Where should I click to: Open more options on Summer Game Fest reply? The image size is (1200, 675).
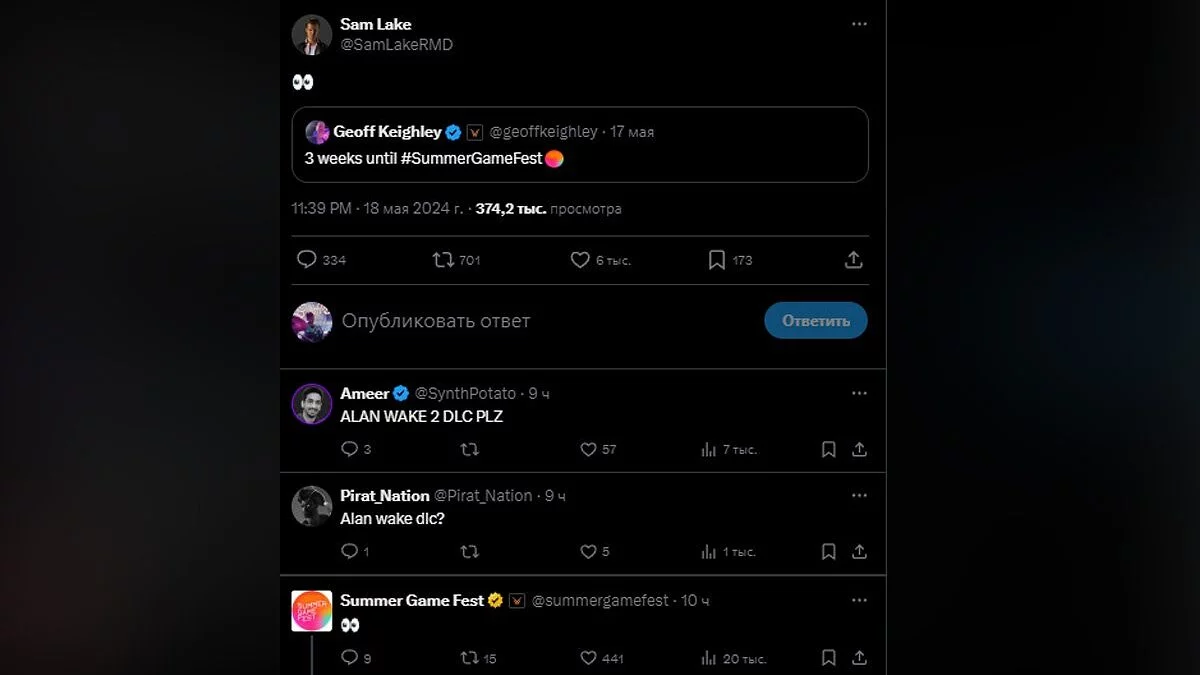tap(859, 600)
